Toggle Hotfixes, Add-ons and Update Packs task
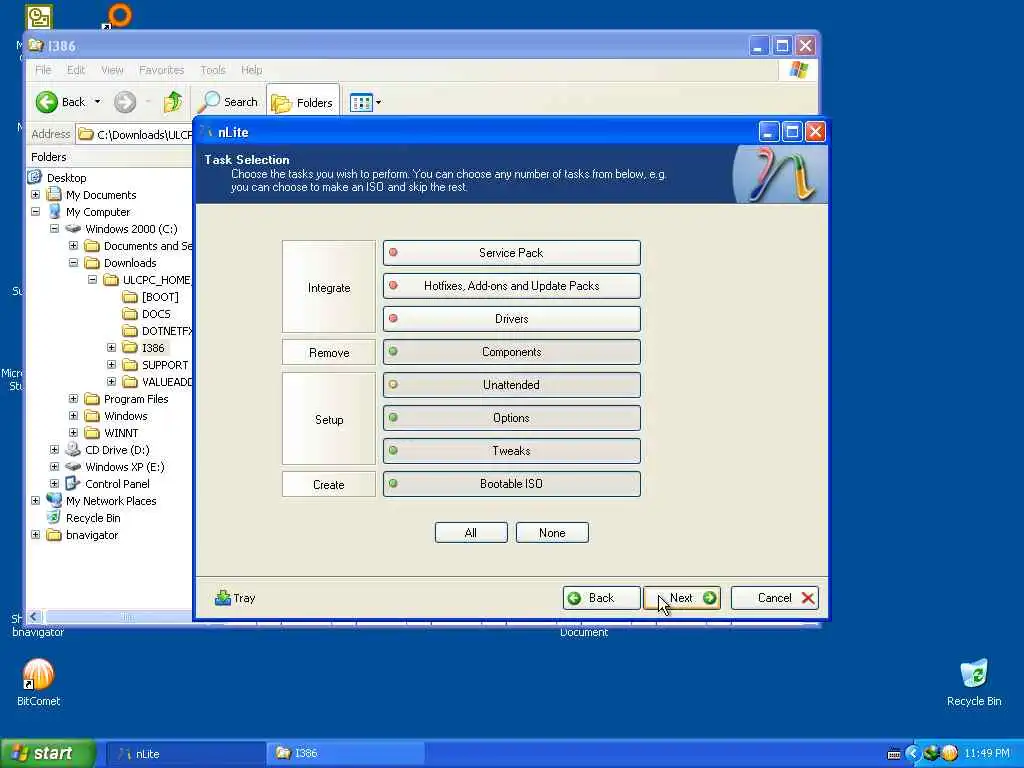 pos(511,286)
